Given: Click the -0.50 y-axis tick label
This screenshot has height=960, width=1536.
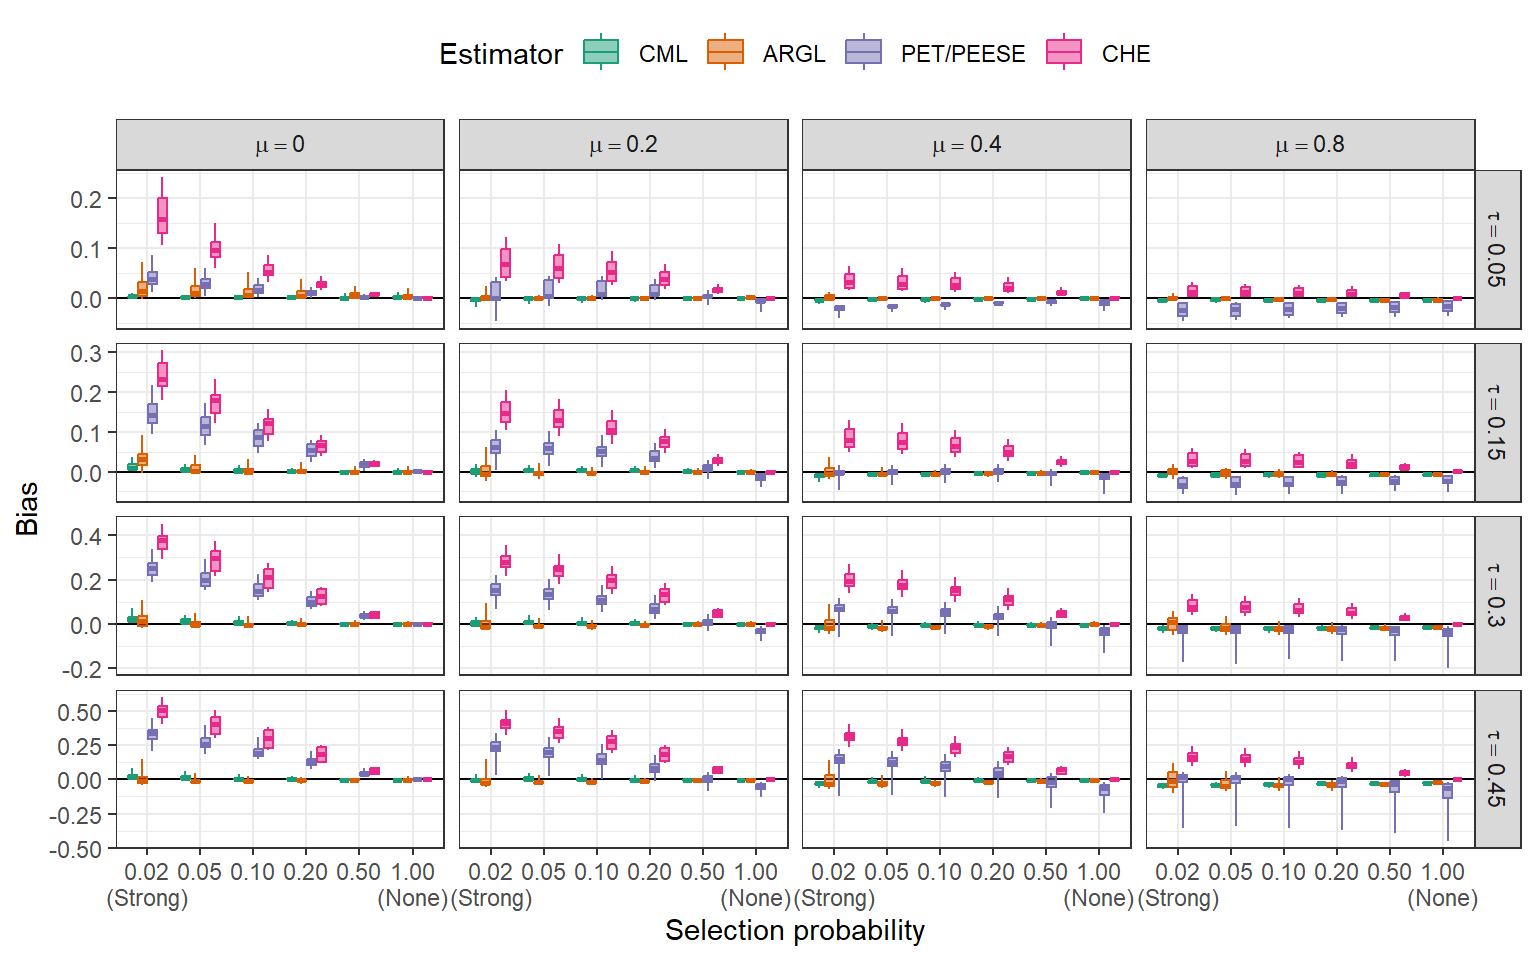Looking at the screenshot, I should click(x=76, y=849).
